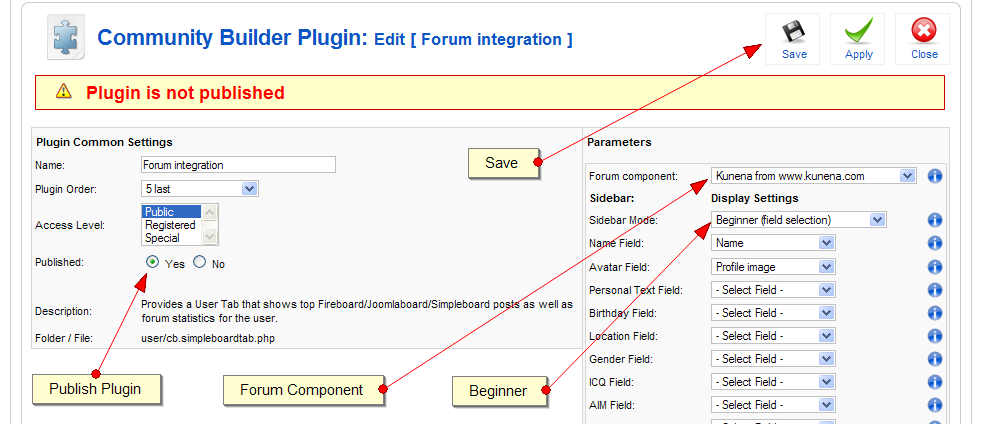Click the Apply green checkmark icon
Viewport: 982px width, 424px height.
tap(858, 32)
